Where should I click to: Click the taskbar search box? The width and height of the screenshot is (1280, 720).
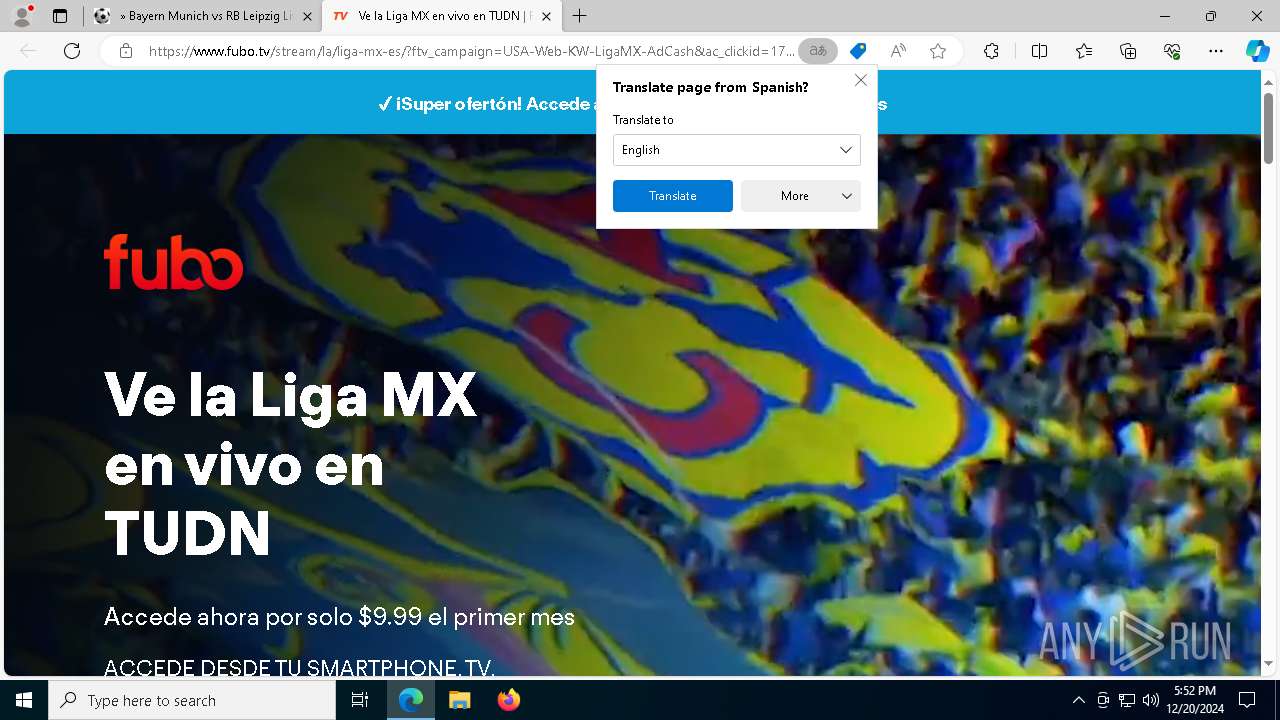(x=192, y=700)
